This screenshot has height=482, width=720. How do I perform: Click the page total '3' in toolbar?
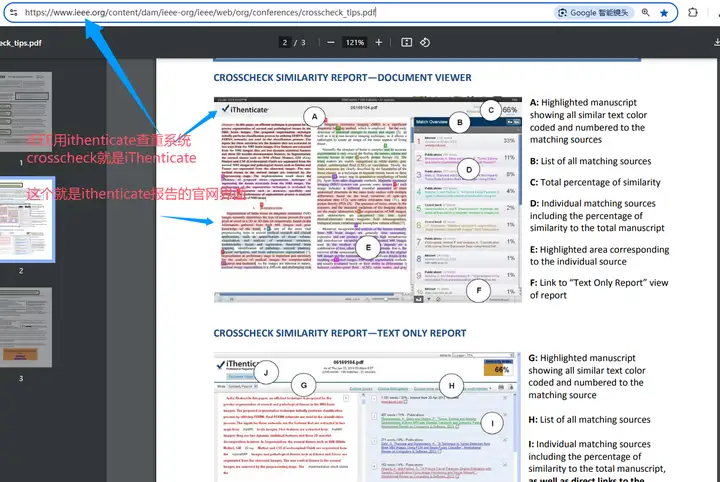(x=303, y=43)
